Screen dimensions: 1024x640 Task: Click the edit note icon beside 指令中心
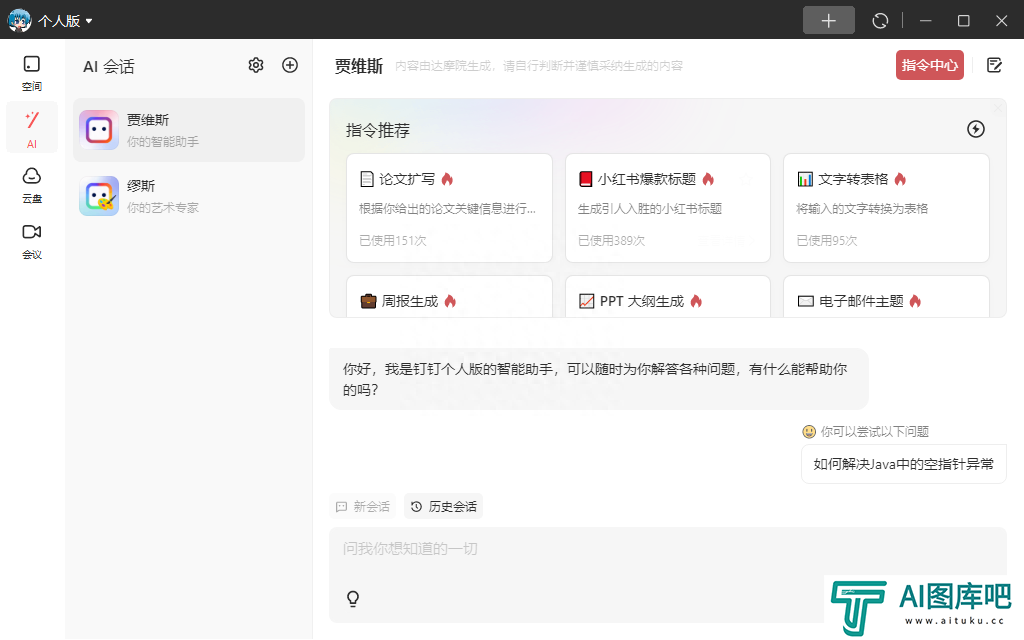[x=994, y=65]
